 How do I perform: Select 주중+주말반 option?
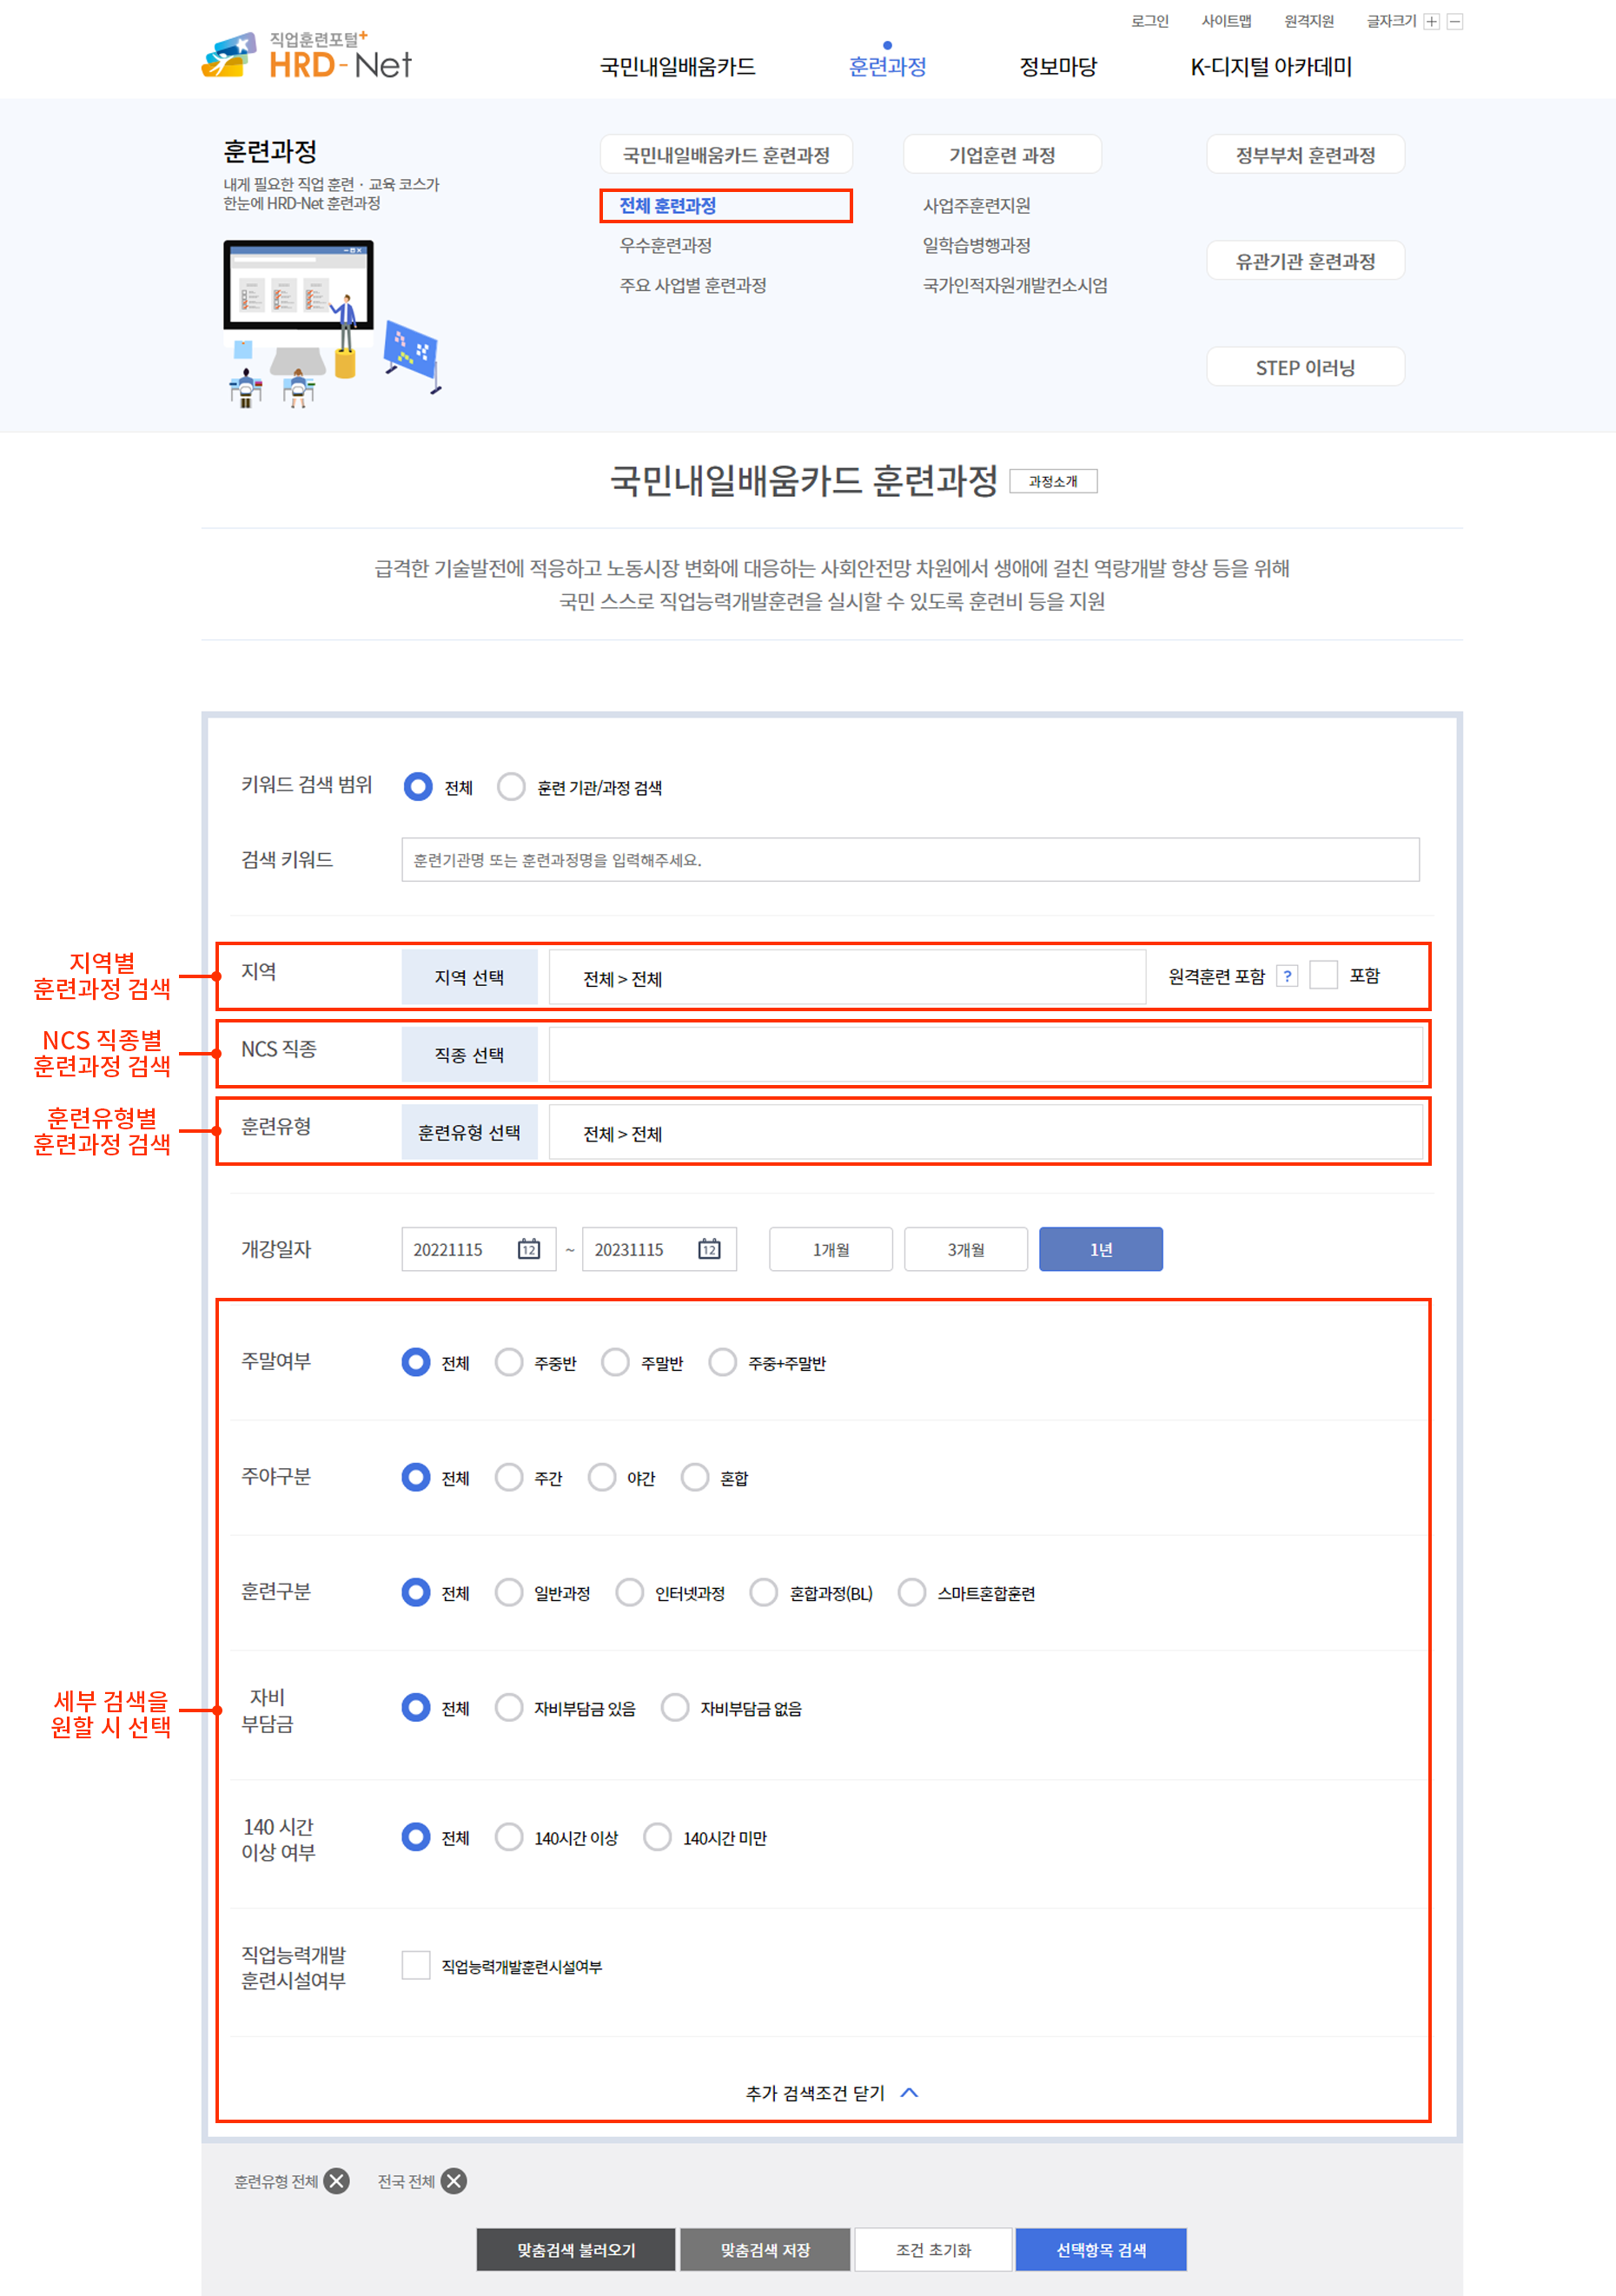coord(722,1362)
